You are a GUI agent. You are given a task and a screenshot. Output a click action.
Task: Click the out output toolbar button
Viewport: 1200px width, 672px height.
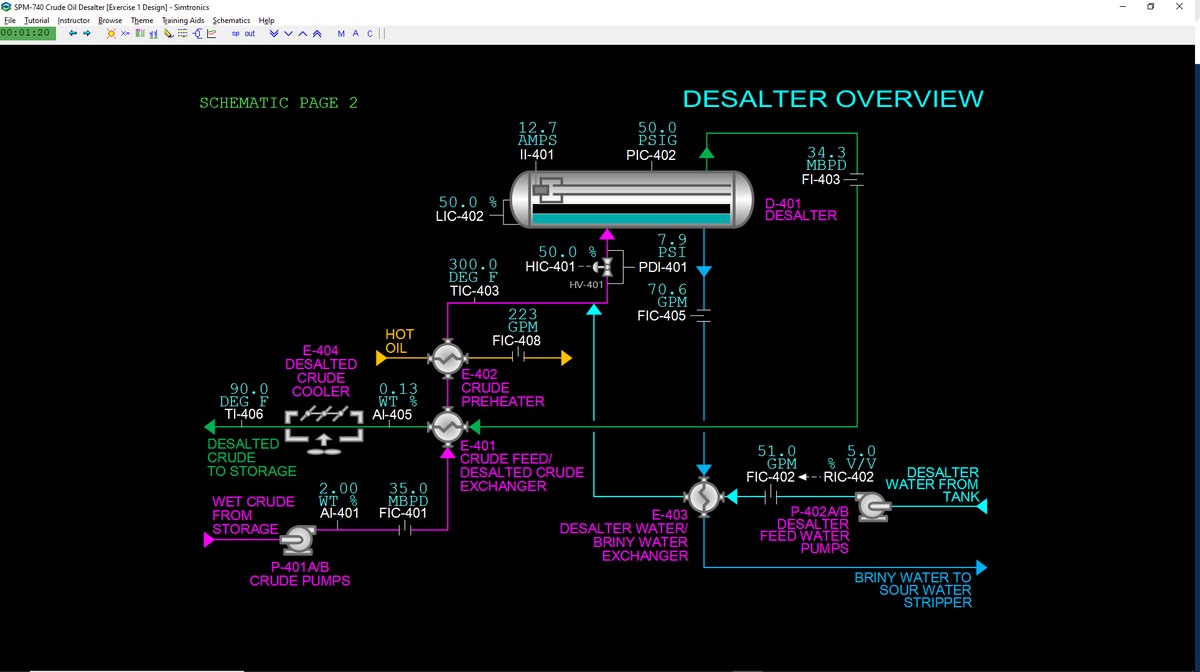tap(250, 33)
